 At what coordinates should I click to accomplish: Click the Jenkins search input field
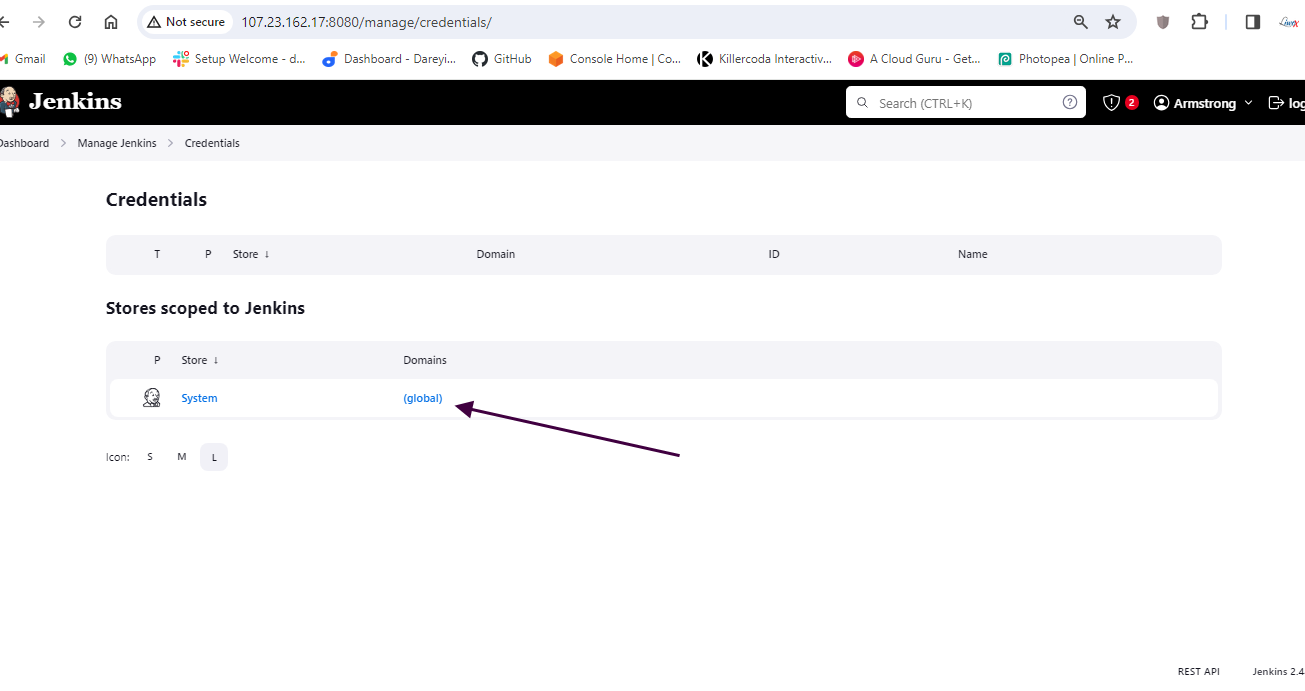pyautogui.click(x=960, y=103)
